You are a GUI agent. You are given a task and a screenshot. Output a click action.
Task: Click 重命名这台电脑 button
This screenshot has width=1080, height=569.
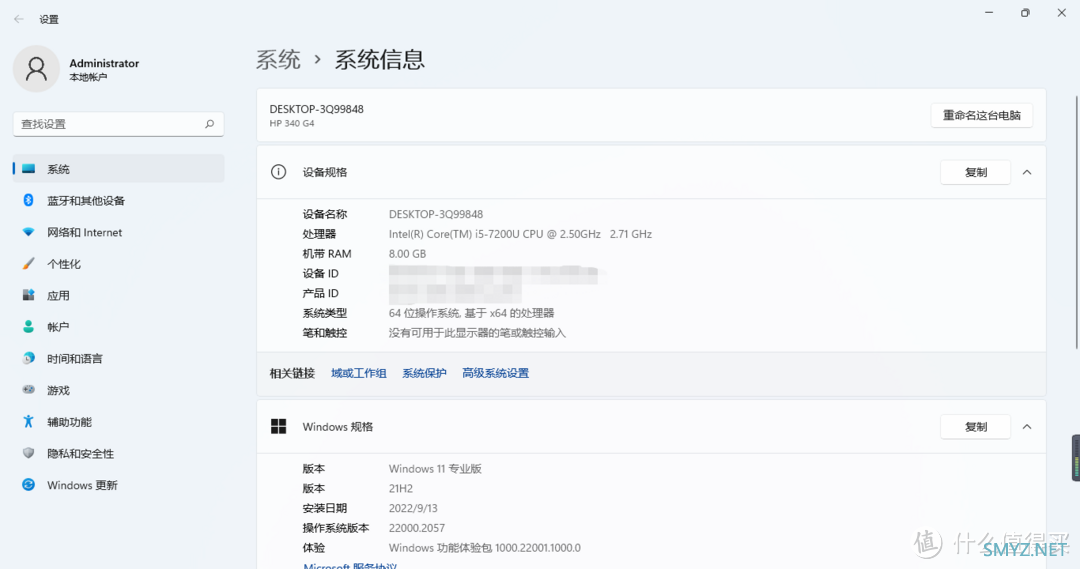982,115
